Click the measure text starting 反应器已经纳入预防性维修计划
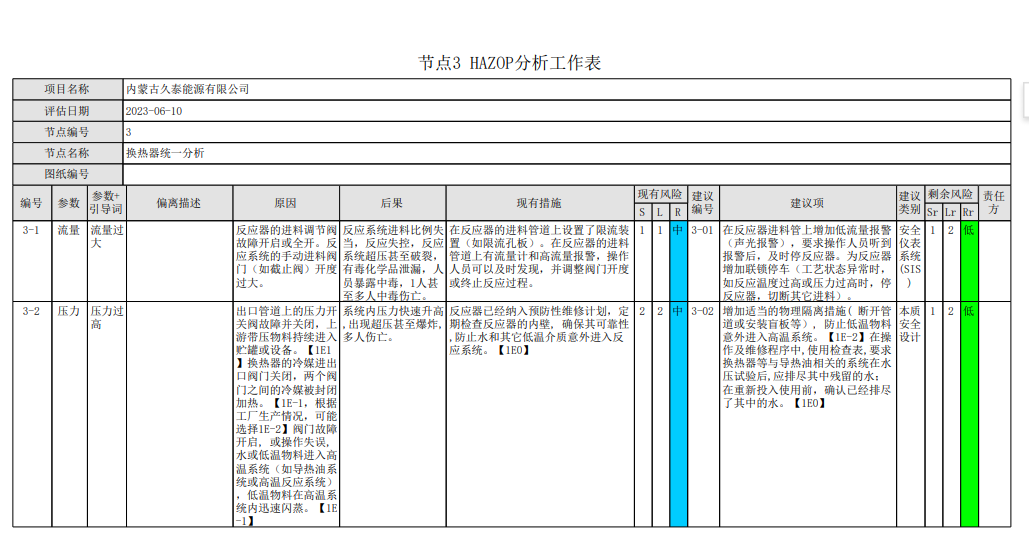Image resolution: width=1029 pixels, height=551 pixels. click(x=539, y=331)
